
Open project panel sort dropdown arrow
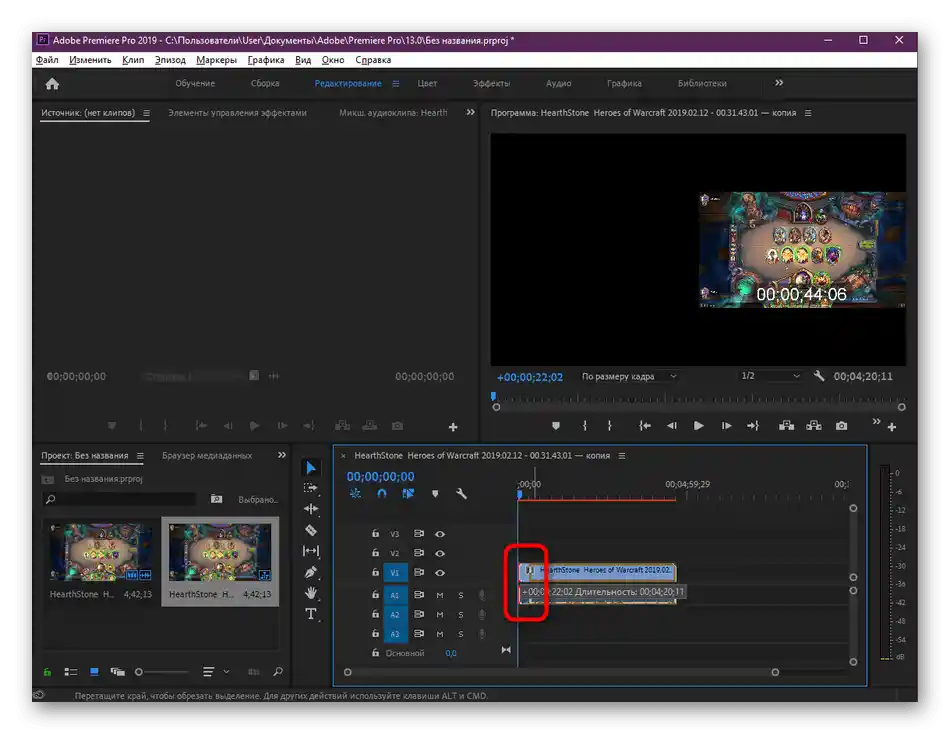pyautogui.click(x=226, y=672)
